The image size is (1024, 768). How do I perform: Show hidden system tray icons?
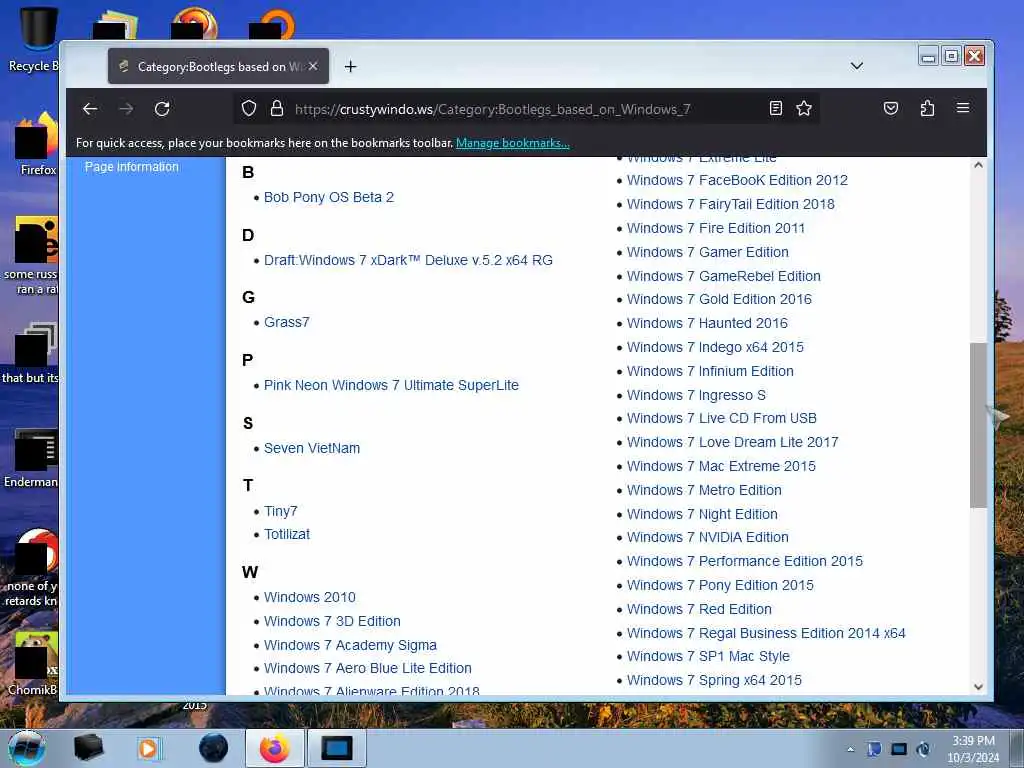850,749
